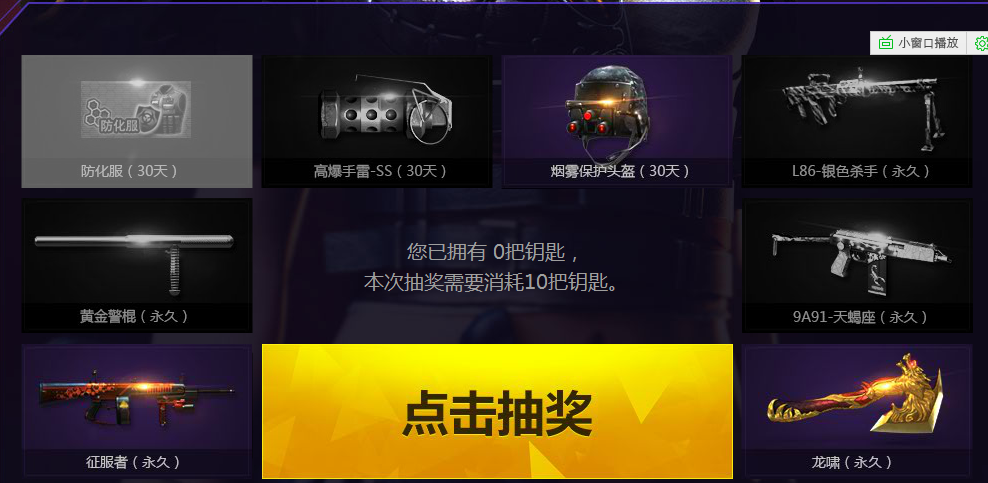Click the 小窗口播放 mini-window button
The height and width of the screenshot is (483, 988).
point(918,43)
